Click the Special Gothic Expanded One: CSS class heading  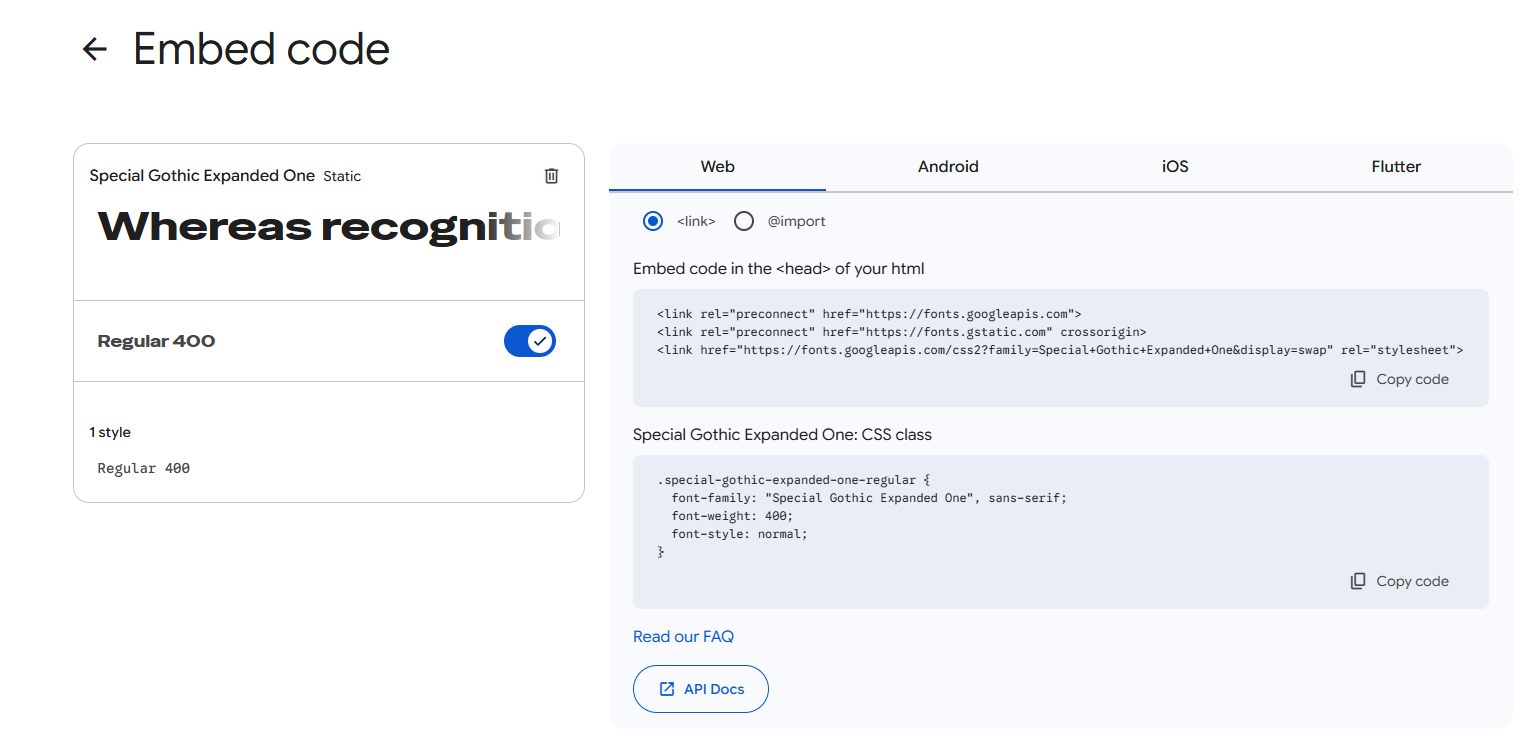click(x=782, y=435)
